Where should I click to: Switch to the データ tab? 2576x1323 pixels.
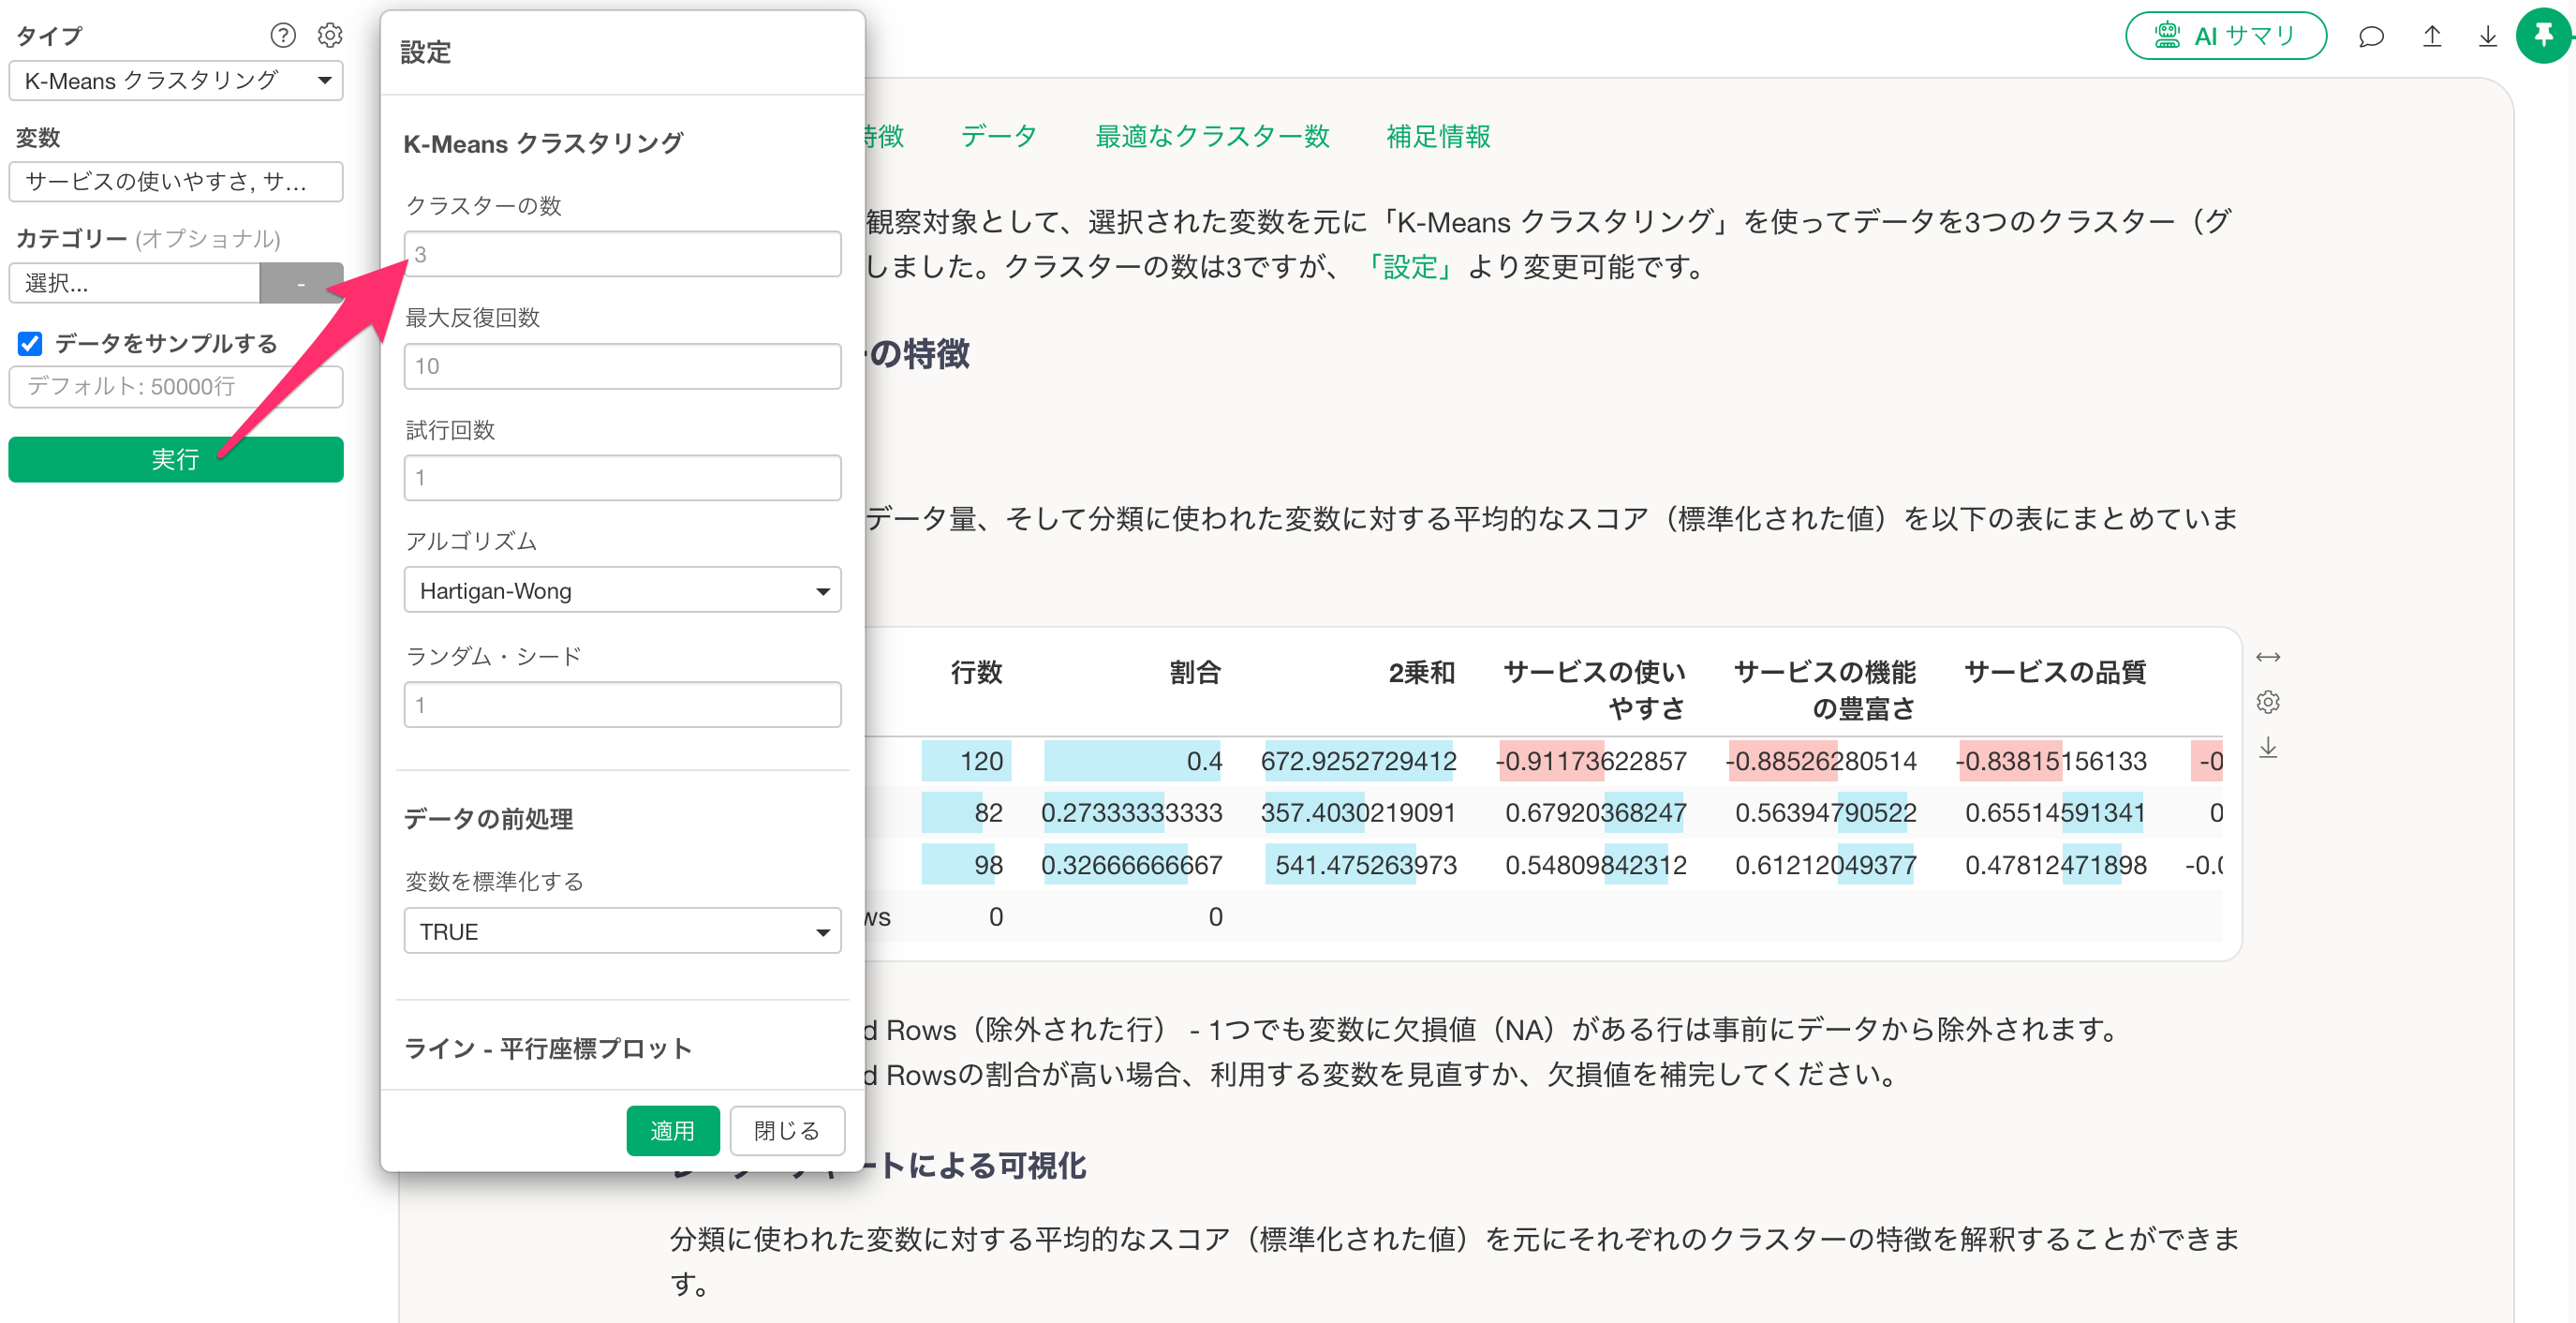pos(998,136)
